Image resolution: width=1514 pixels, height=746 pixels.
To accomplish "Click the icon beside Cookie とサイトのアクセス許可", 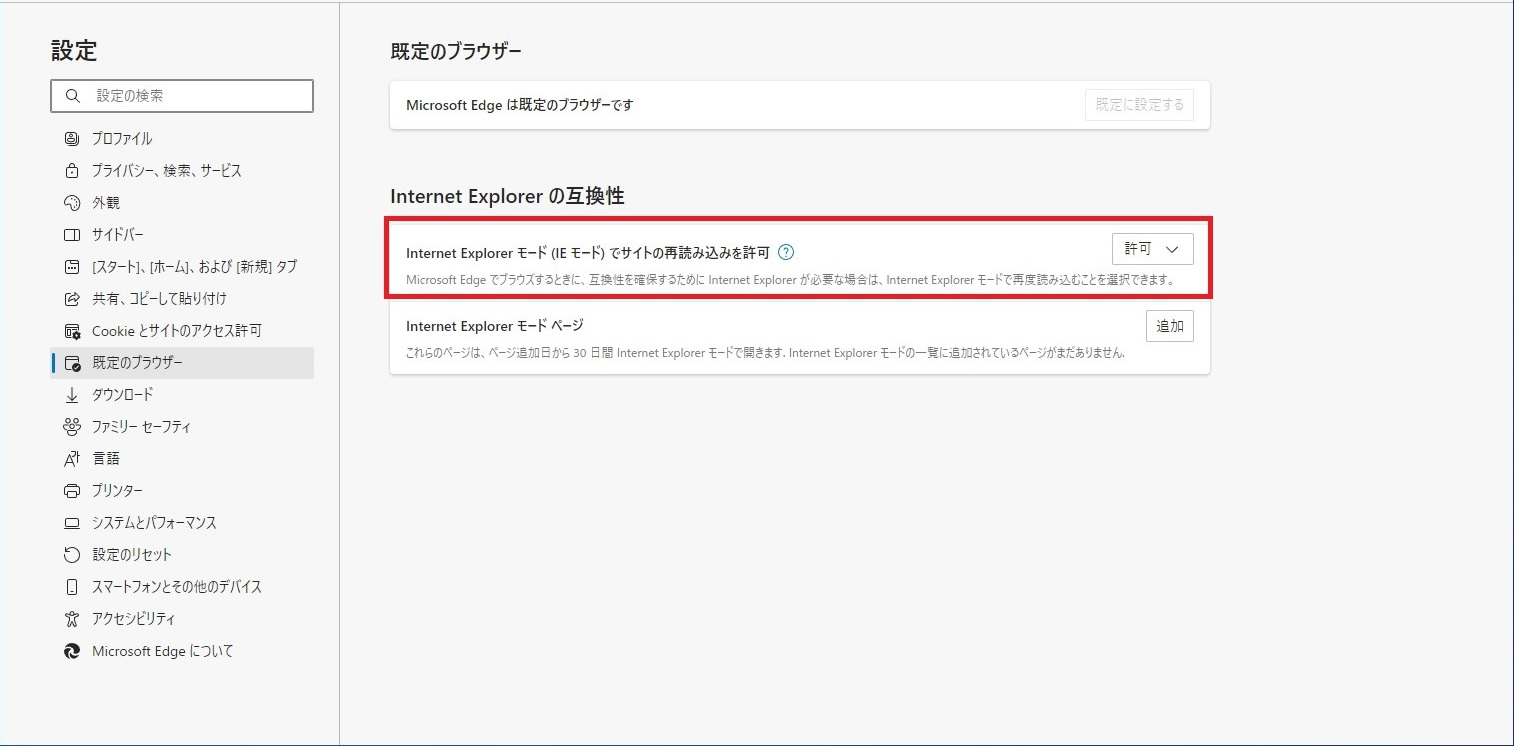I will [x=71, y=331].
